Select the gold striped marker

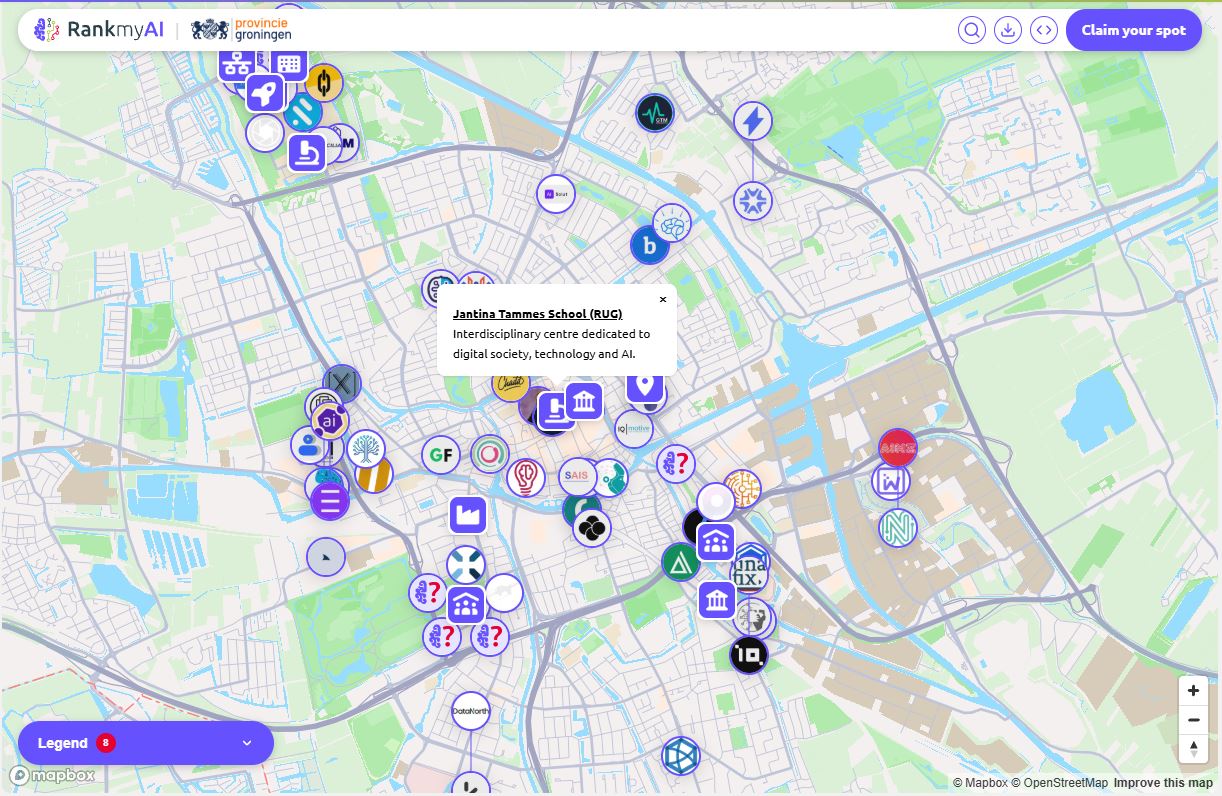(374, 474)
